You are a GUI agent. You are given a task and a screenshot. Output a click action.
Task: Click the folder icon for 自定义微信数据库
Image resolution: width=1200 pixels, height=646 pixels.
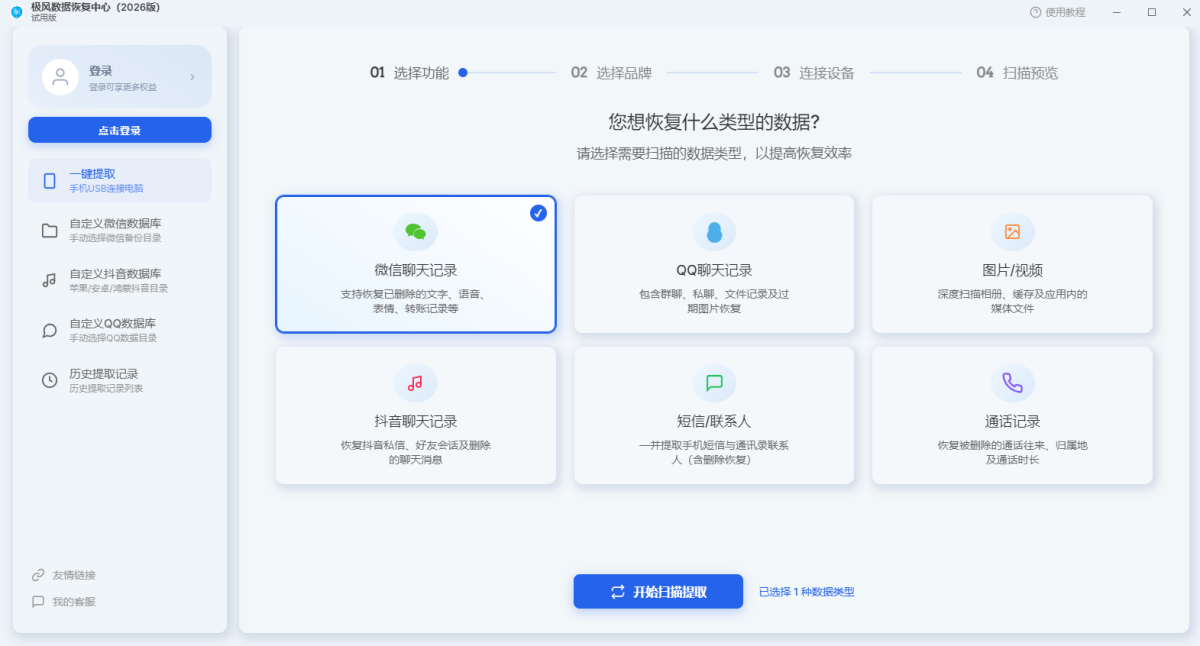pyautogui.click(x=49, y=231)
